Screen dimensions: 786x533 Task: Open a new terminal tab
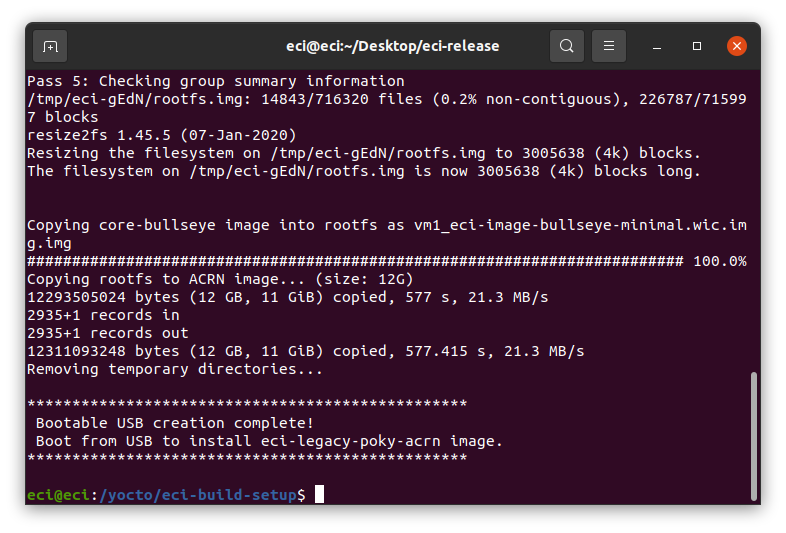(x=50, y=46)
